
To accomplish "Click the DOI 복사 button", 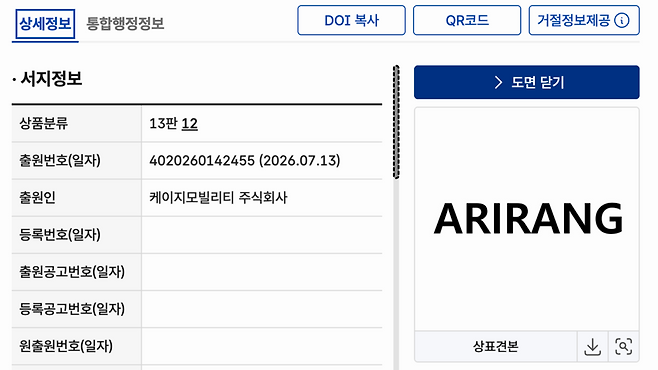I will (x=351, y=20).
